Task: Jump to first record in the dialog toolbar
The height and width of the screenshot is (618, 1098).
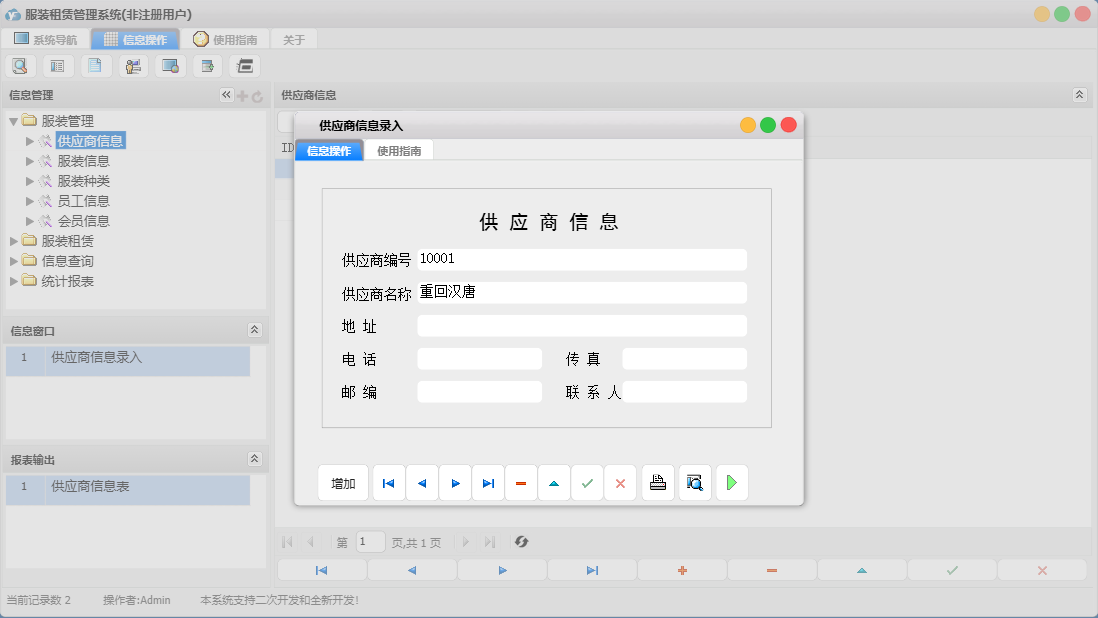Action: point(388,483)
